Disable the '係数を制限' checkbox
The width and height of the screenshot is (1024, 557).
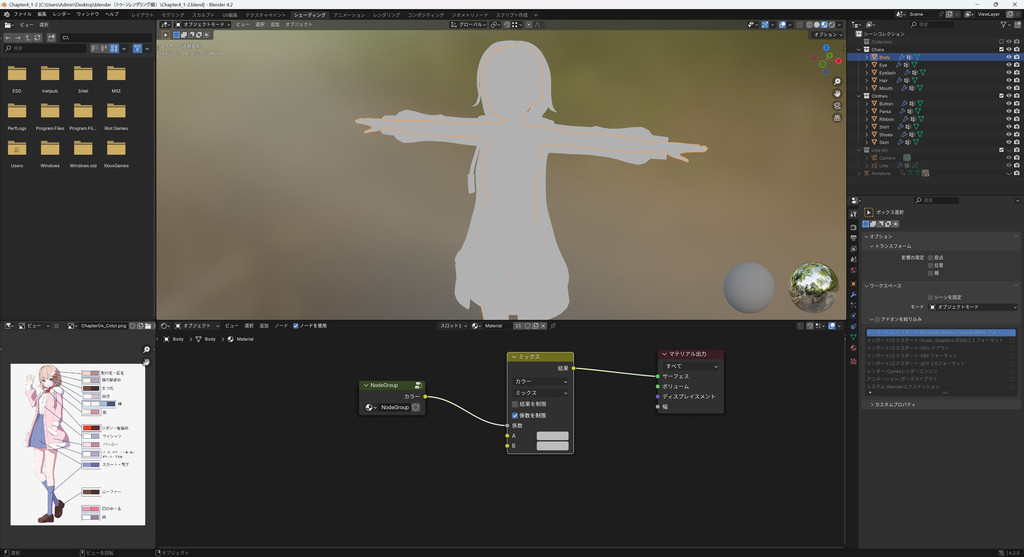coord(515,415)
